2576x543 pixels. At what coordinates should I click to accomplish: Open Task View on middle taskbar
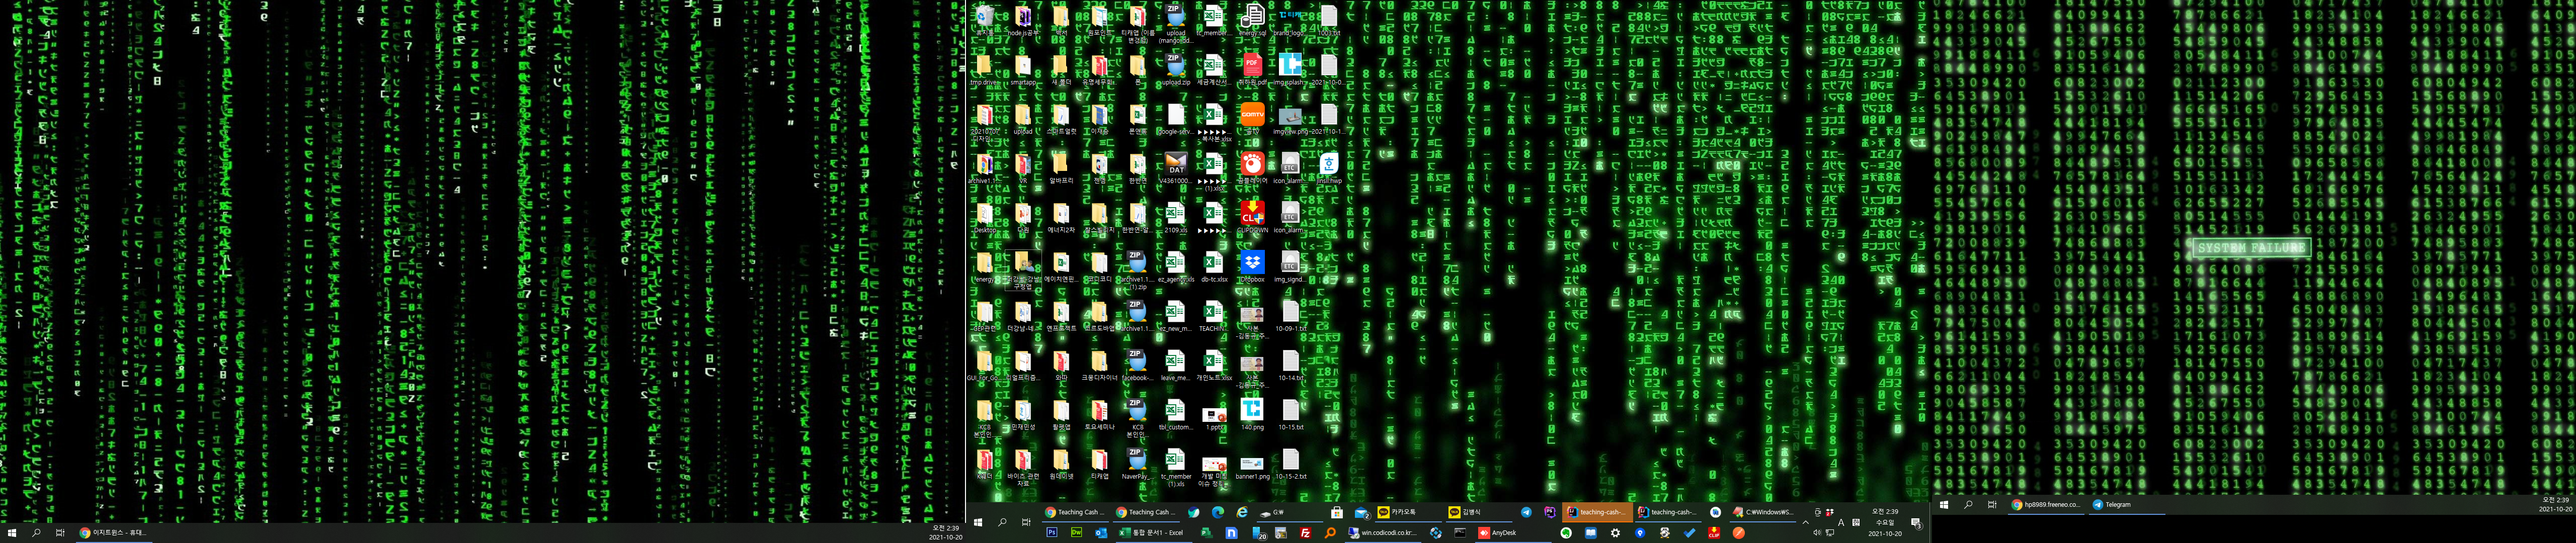point(1026,523)
